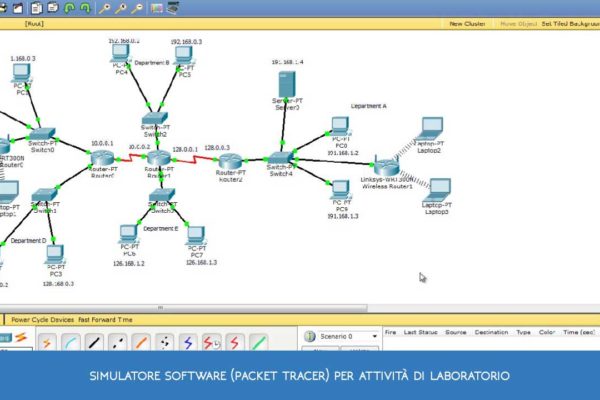Click the green Undo arrow
This screenshot has width=600, height=400.
[x=70, y=8]
